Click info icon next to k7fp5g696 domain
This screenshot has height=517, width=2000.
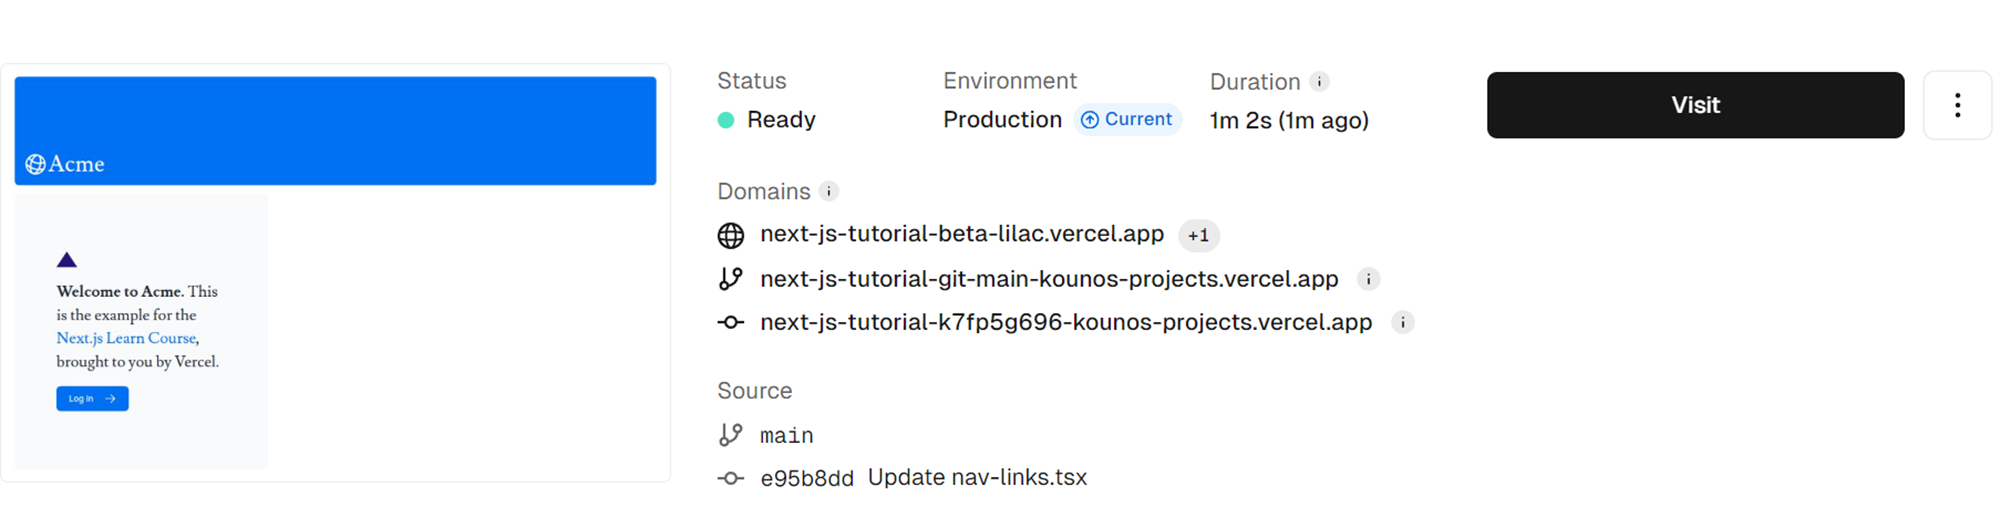(x=1402, y=323)
